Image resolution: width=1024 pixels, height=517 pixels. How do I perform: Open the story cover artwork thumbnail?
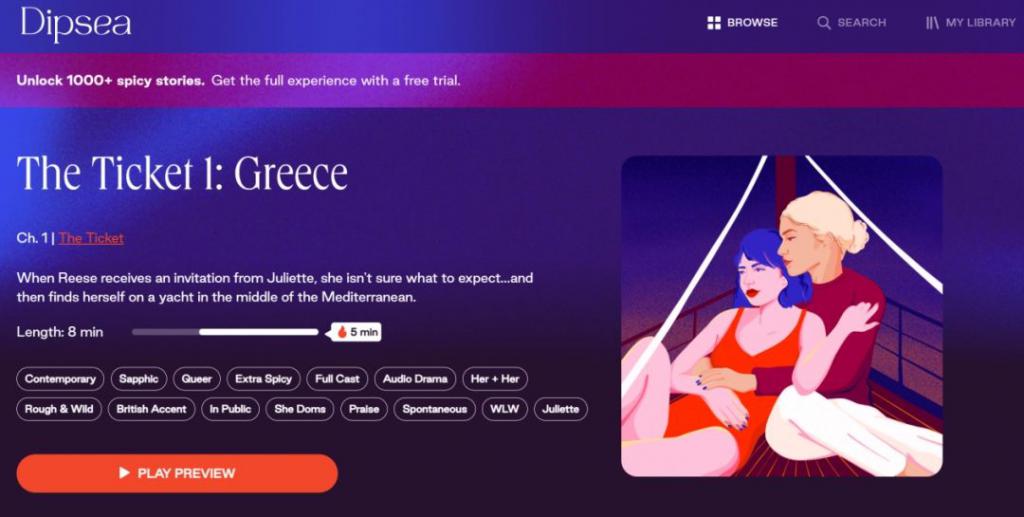(782, 316)
